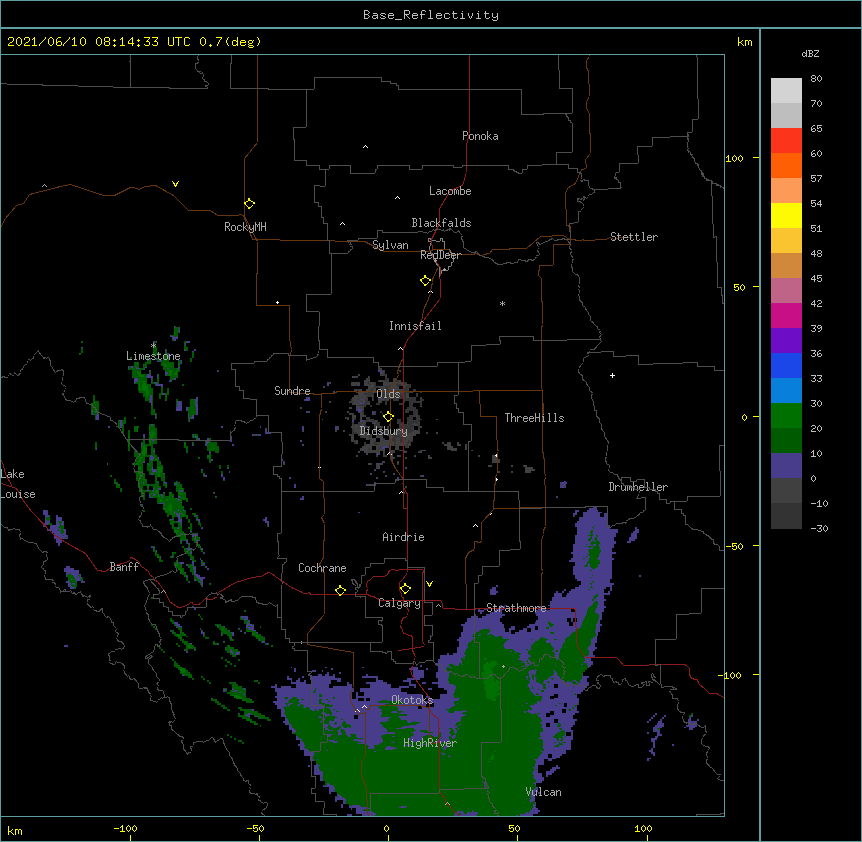This screenshot has width=862, height=842.
Task: Click the RockyMH map label
Action: tap(245, 227)
